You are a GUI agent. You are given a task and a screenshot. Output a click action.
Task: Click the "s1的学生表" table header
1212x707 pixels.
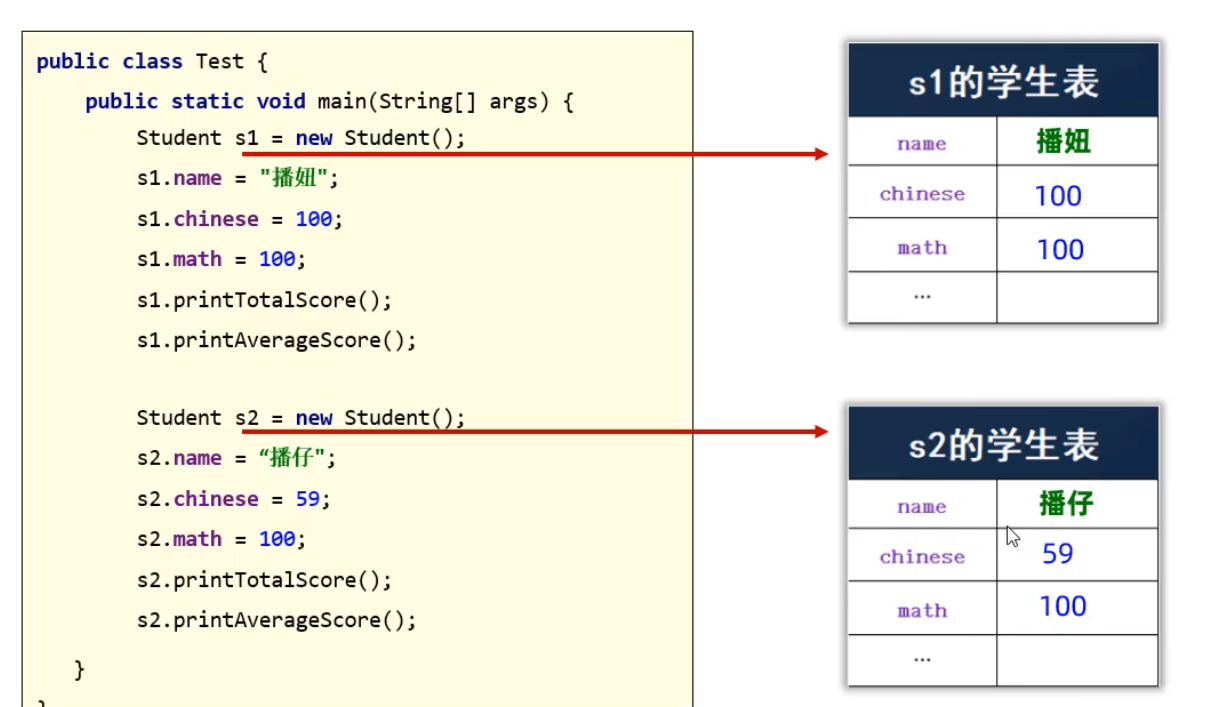pos(1003,82)
